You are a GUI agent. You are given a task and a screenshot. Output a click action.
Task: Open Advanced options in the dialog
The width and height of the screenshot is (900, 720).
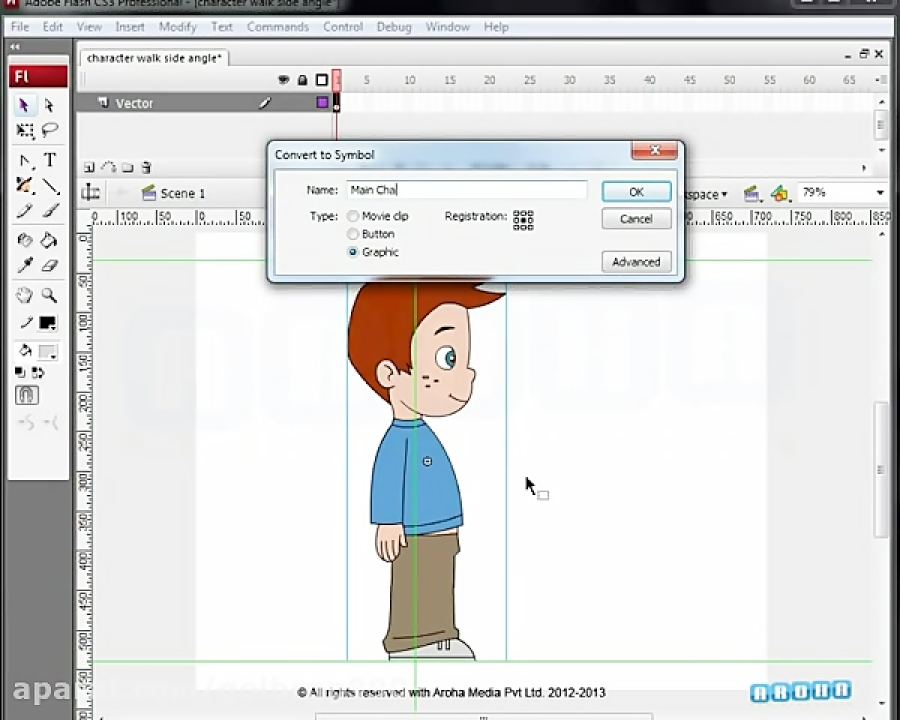point(636,261)
